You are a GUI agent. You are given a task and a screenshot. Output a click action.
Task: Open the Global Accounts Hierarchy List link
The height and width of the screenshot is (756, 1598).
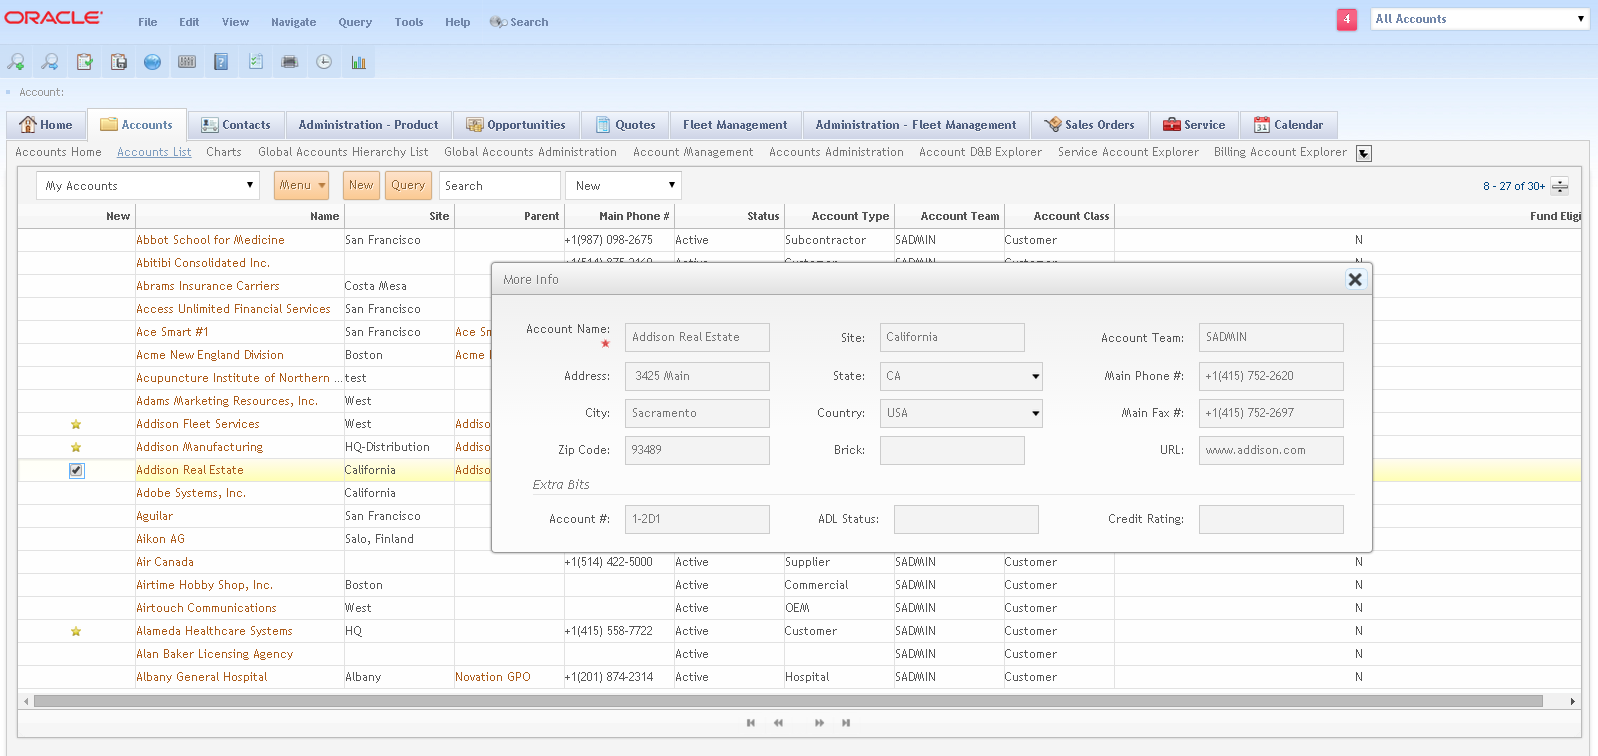point(343,152)
